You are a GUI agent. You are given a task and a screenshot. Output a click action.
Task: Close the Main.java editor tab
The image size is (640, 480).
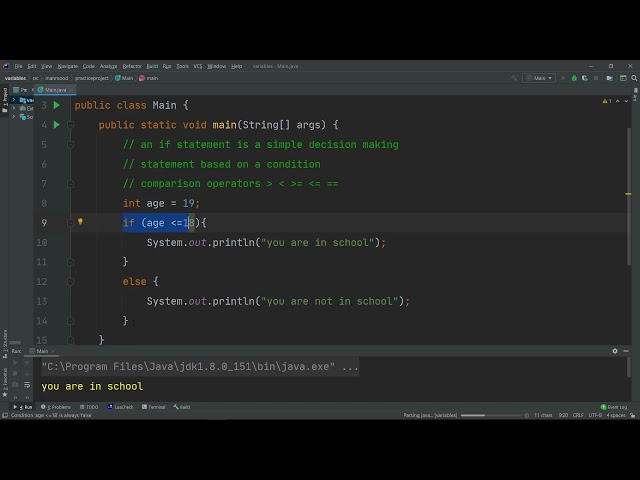(71, 90)
